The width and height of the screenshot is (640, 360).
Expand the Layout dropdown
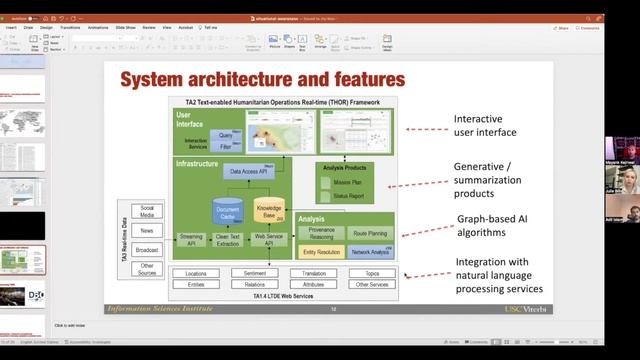click(54, 37)
